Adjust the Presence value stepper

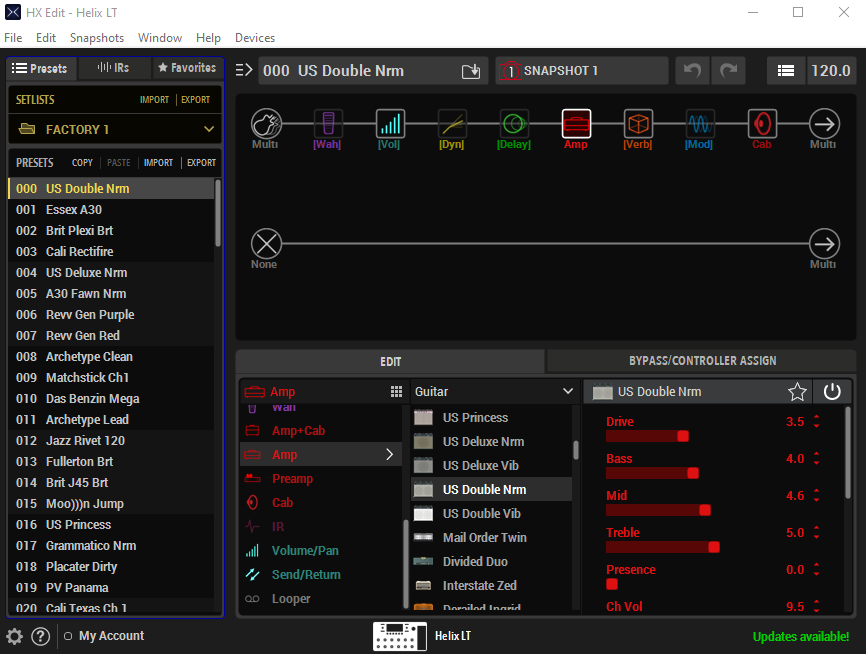[816, 569]
